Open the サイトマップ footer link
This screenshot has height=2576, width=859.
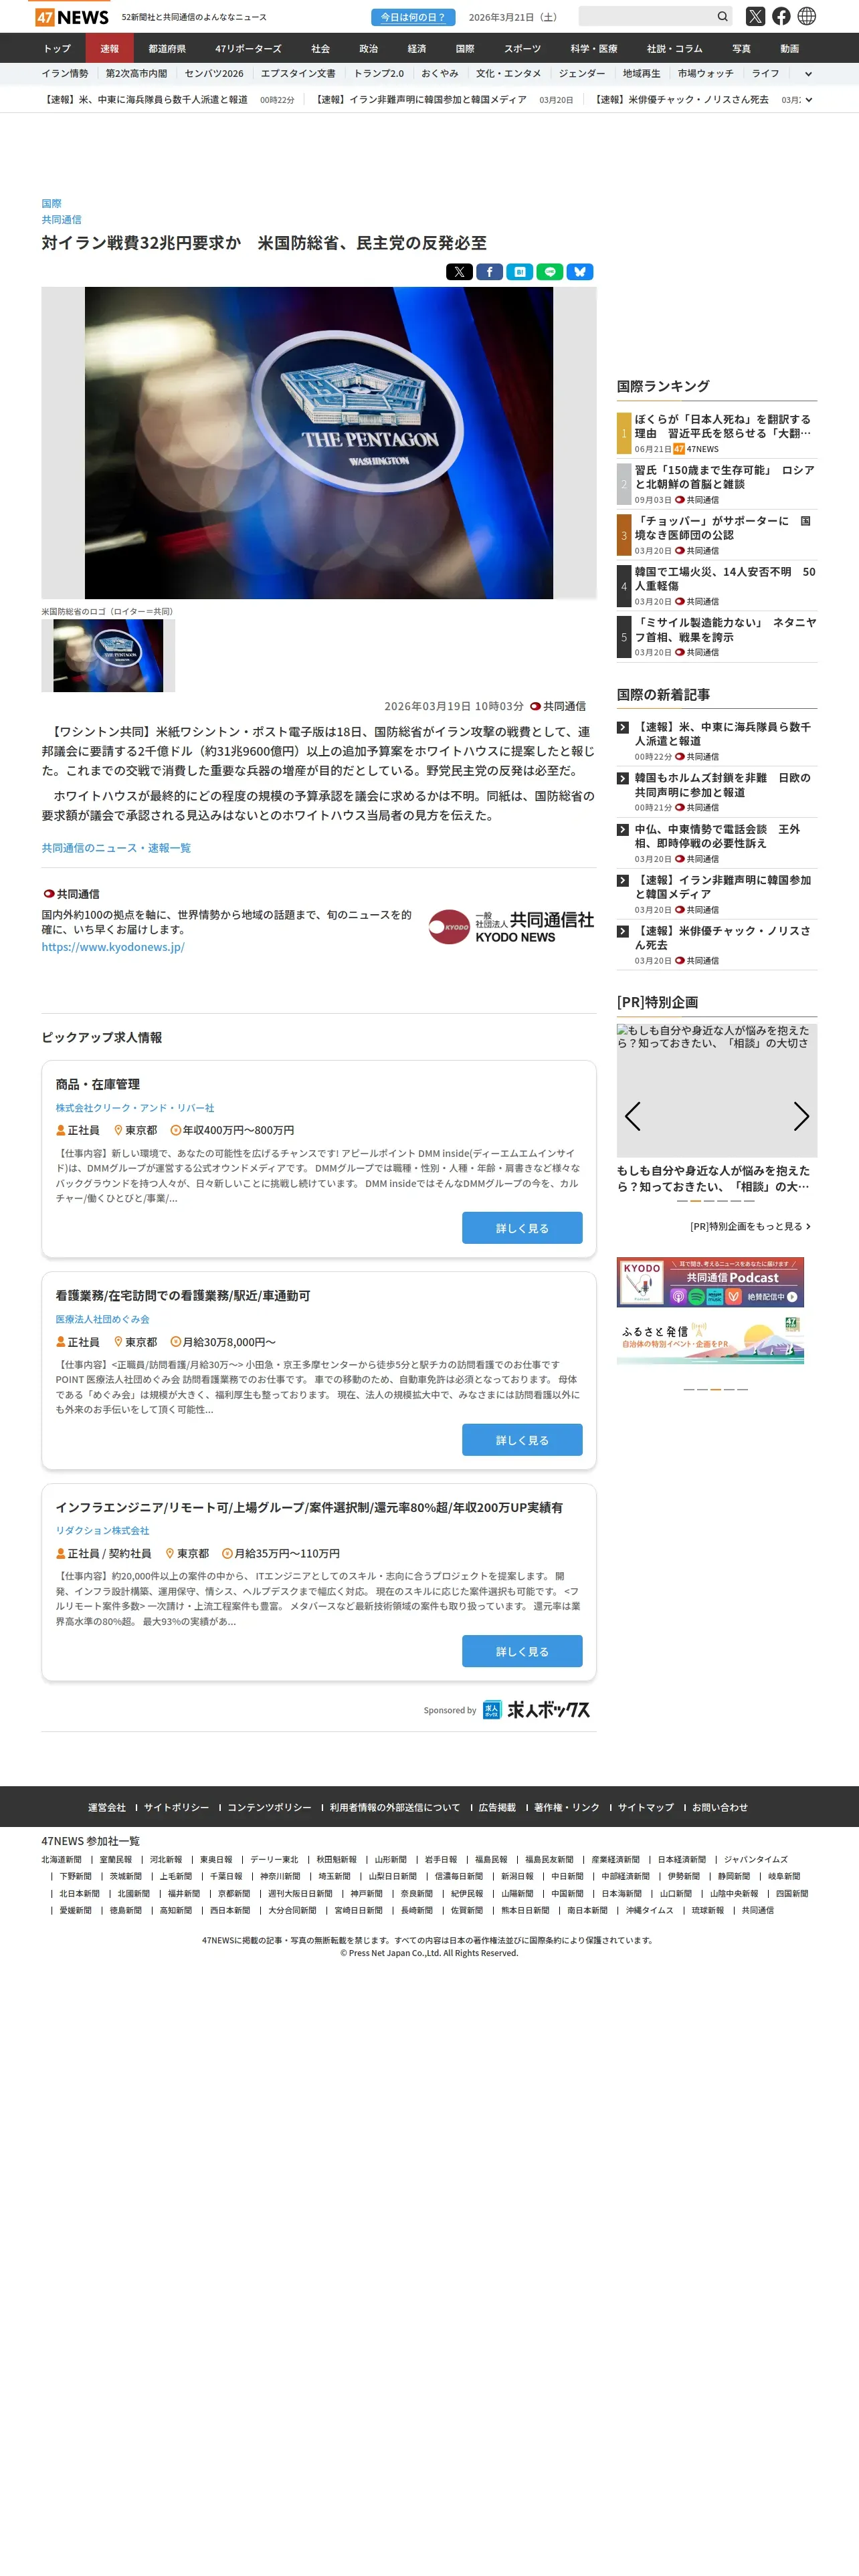645,1808
